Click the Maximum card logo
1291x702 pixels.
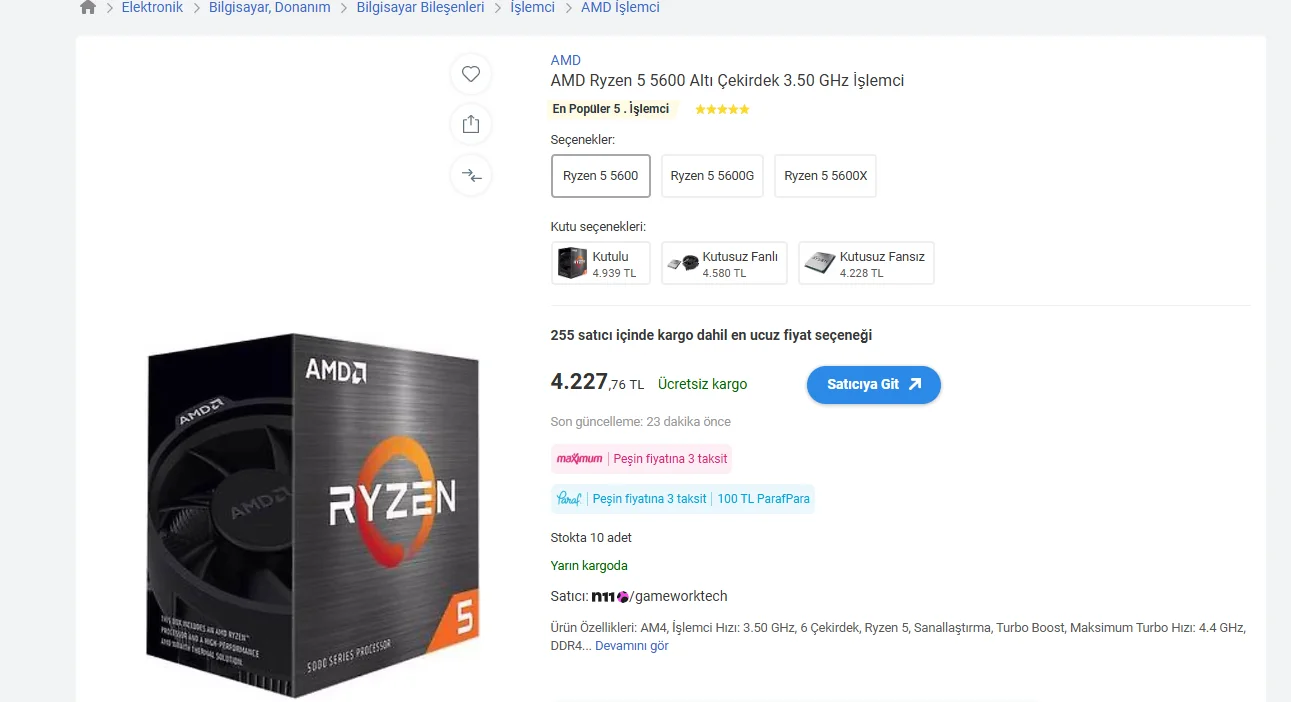pos(580,459)
